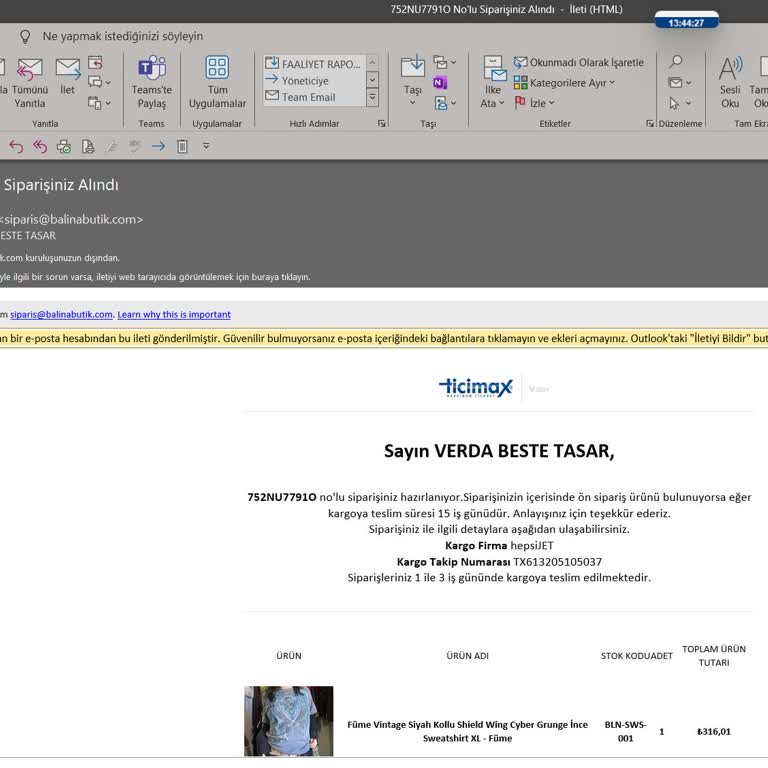
Task: Click the light bulb Tell Me icon
Action: pos(25,36)
